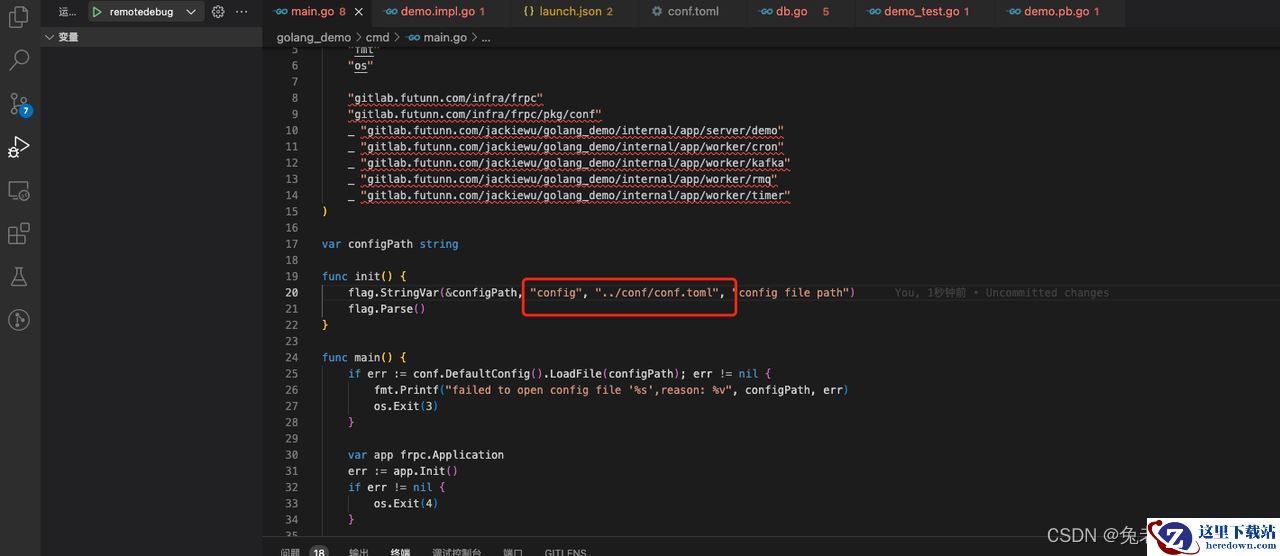This screenshot has width=1280, height=556.
Task: Click the "flag.Parse()" line
Action: (387, 309)
